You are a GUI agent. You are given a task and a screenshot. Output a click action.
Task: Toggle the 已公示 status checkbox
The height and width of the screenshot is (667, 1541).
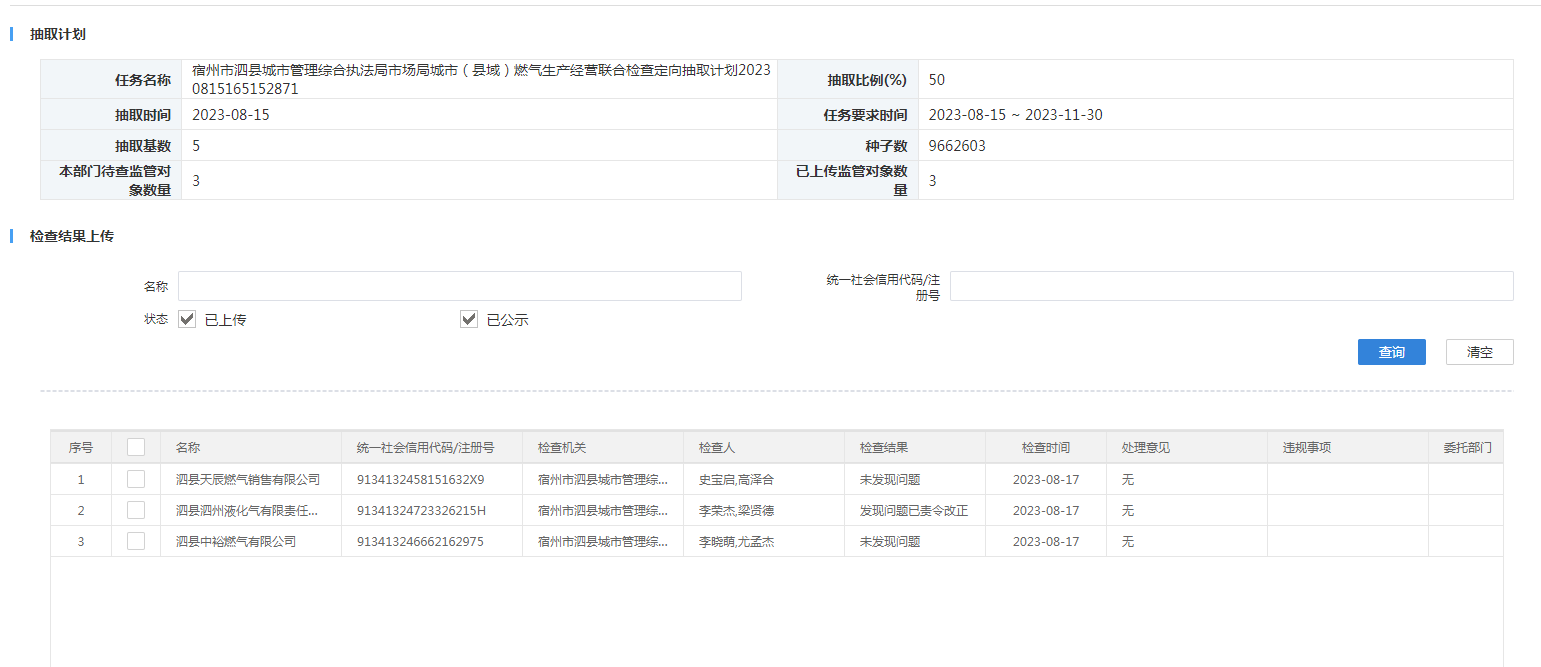pyautogui.click(x=469, y=319)
